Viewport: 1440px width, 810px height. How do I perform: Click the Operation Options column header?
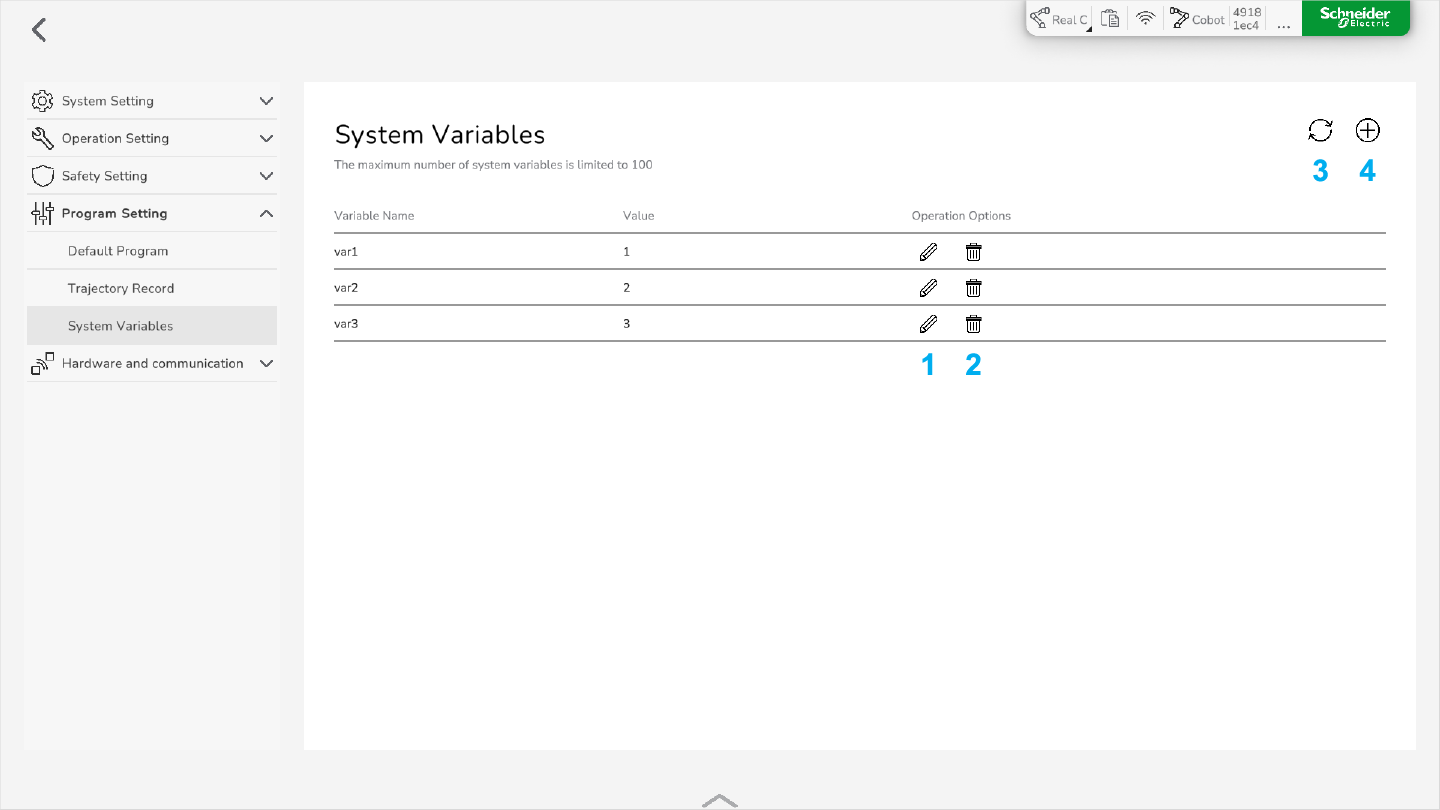click(x=961, y=216)
